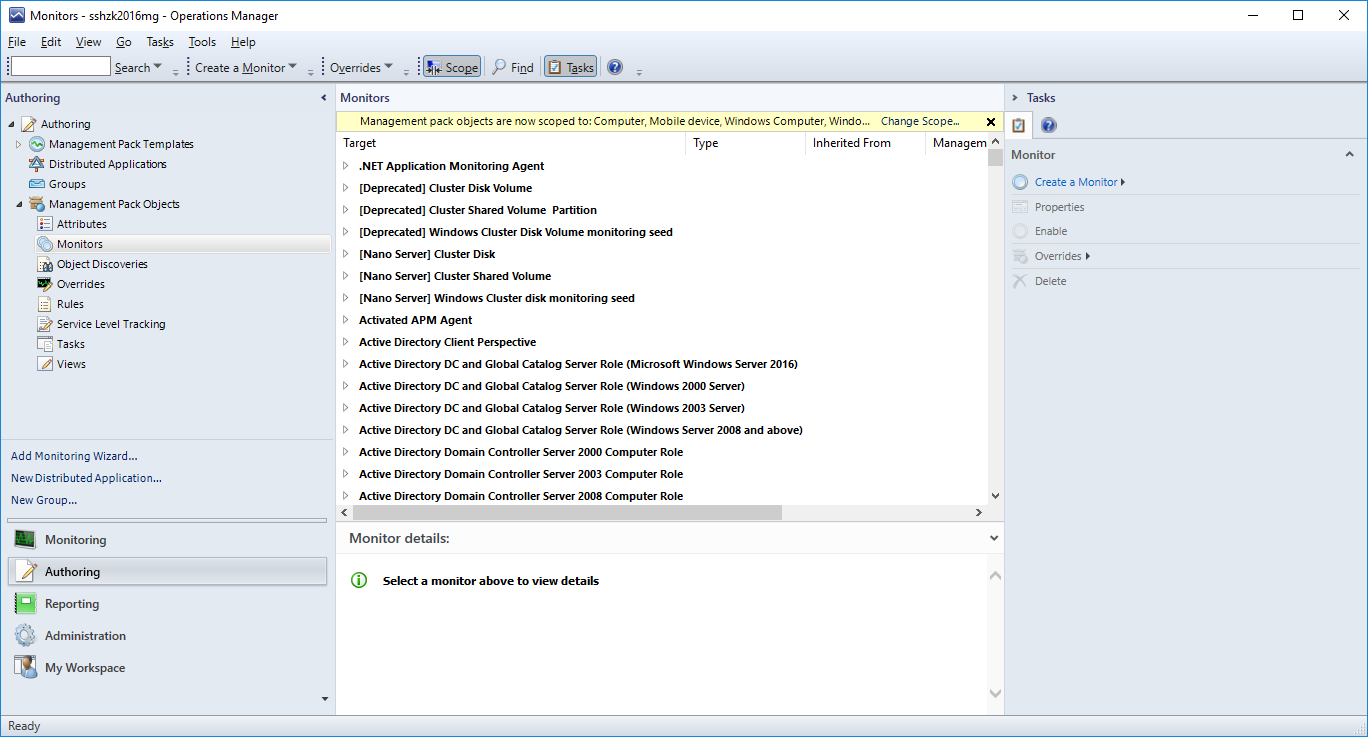Click the Distributed Applications icon

37,164
